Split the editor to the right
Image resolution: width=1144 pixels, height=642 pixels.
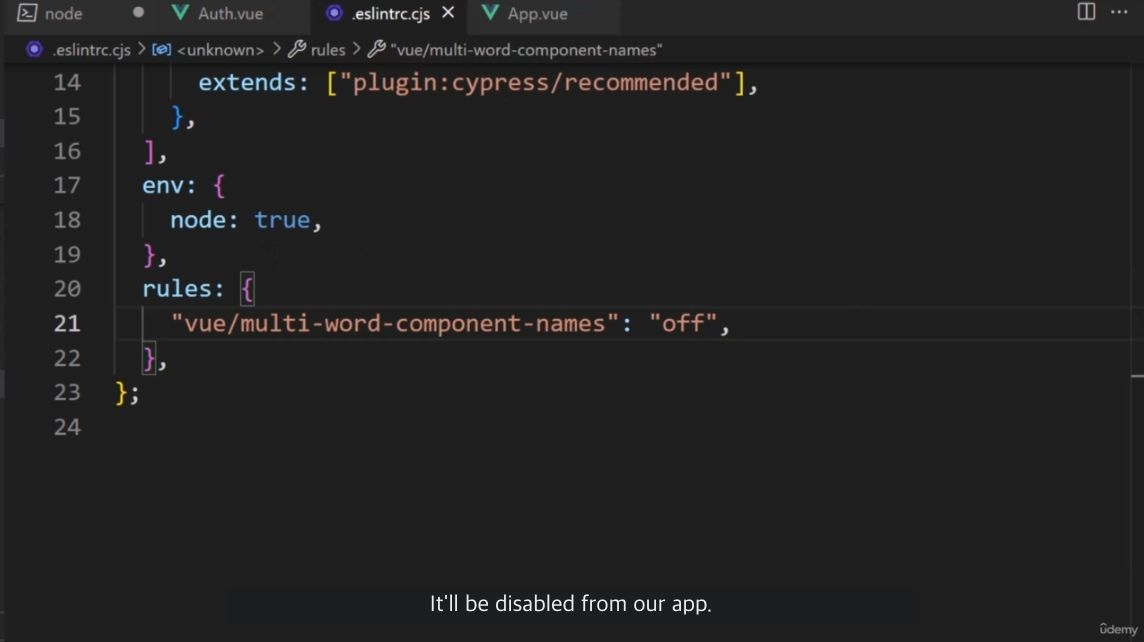1086,12
